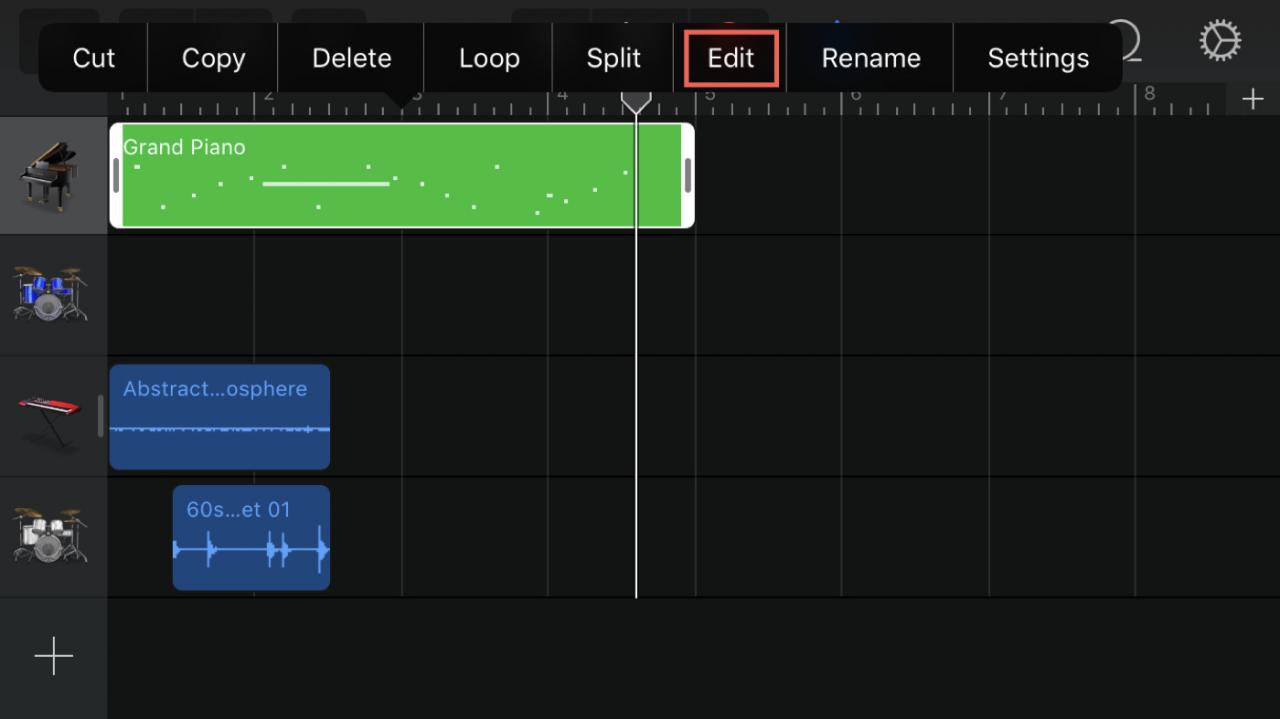This screenshot has width=1280, height=719.
Task: Add a new track with plus icon
Action: point(53,656)
